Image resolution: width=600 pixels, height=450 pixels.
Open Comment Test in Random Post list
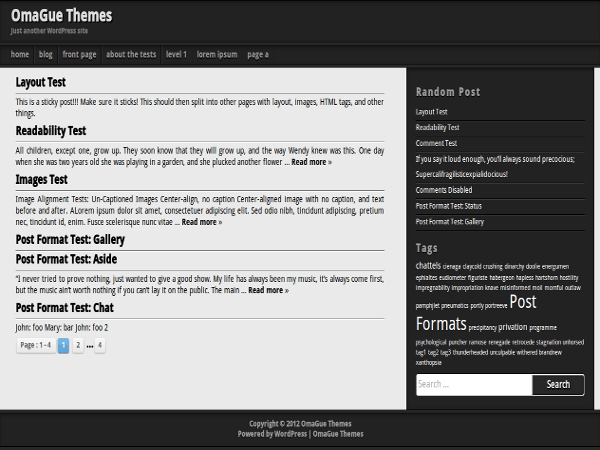(x=436, y=143)
